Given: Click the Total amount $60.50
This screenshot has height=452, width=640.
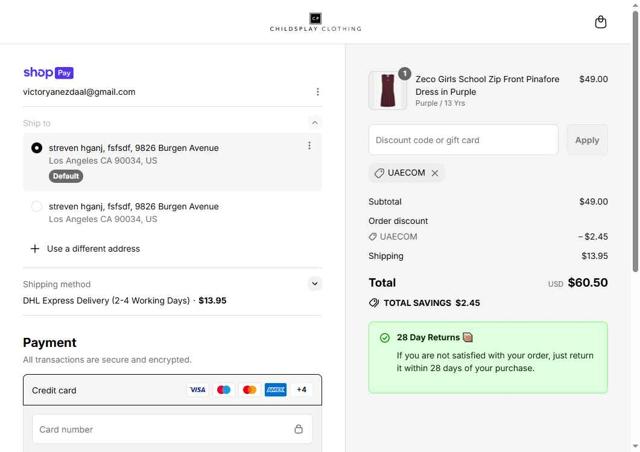Looking at the screenshot, I should [588, 283].
